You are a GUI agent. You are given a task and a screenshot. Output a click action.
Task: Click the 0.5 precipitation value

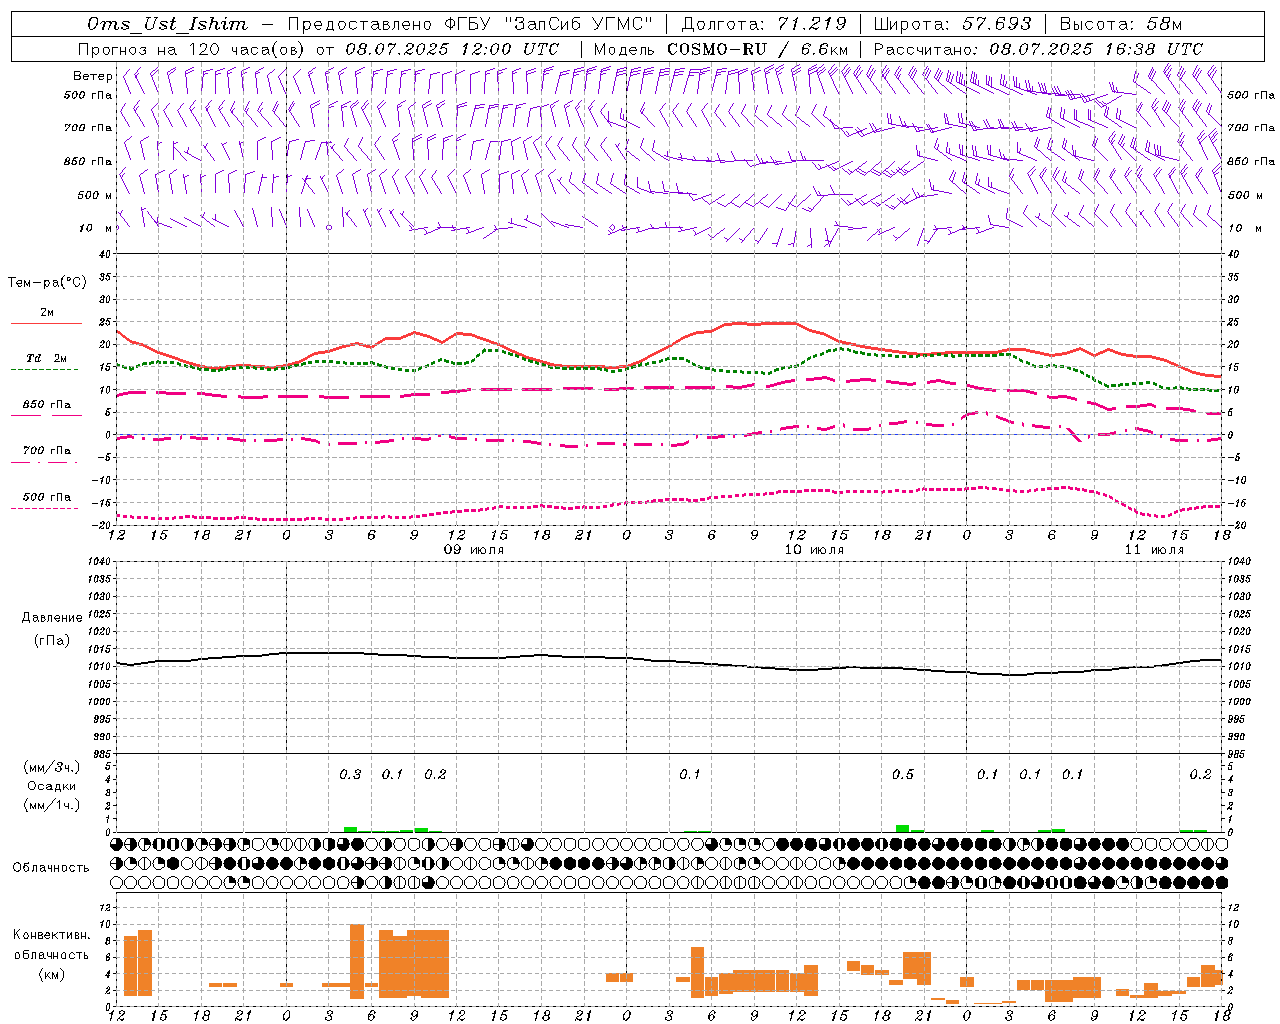click(x=903, y=775)
